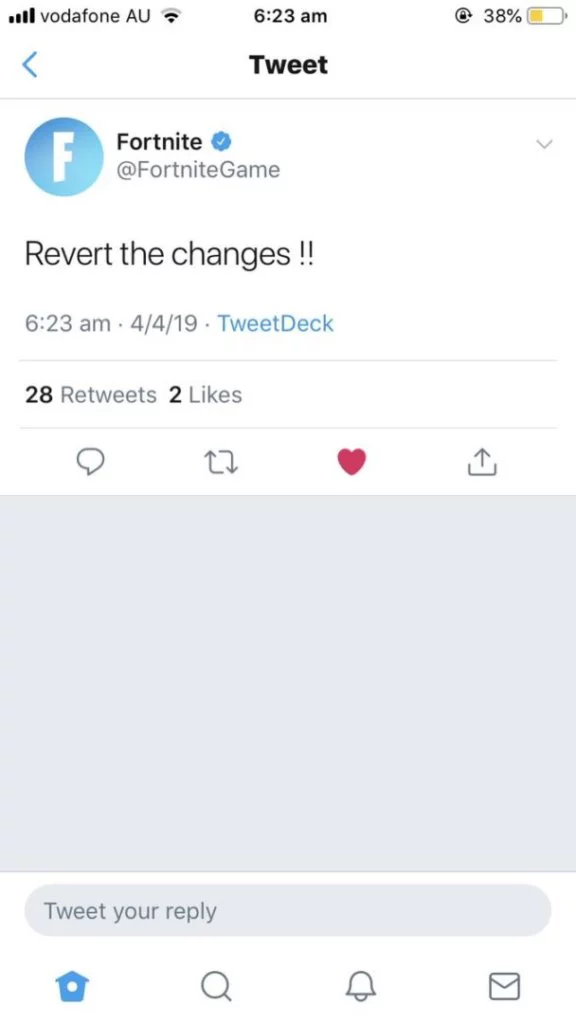Tap the verified badge next to Fortnite
This screenshot has height=1024, width=576.
(x=220, y=140)
